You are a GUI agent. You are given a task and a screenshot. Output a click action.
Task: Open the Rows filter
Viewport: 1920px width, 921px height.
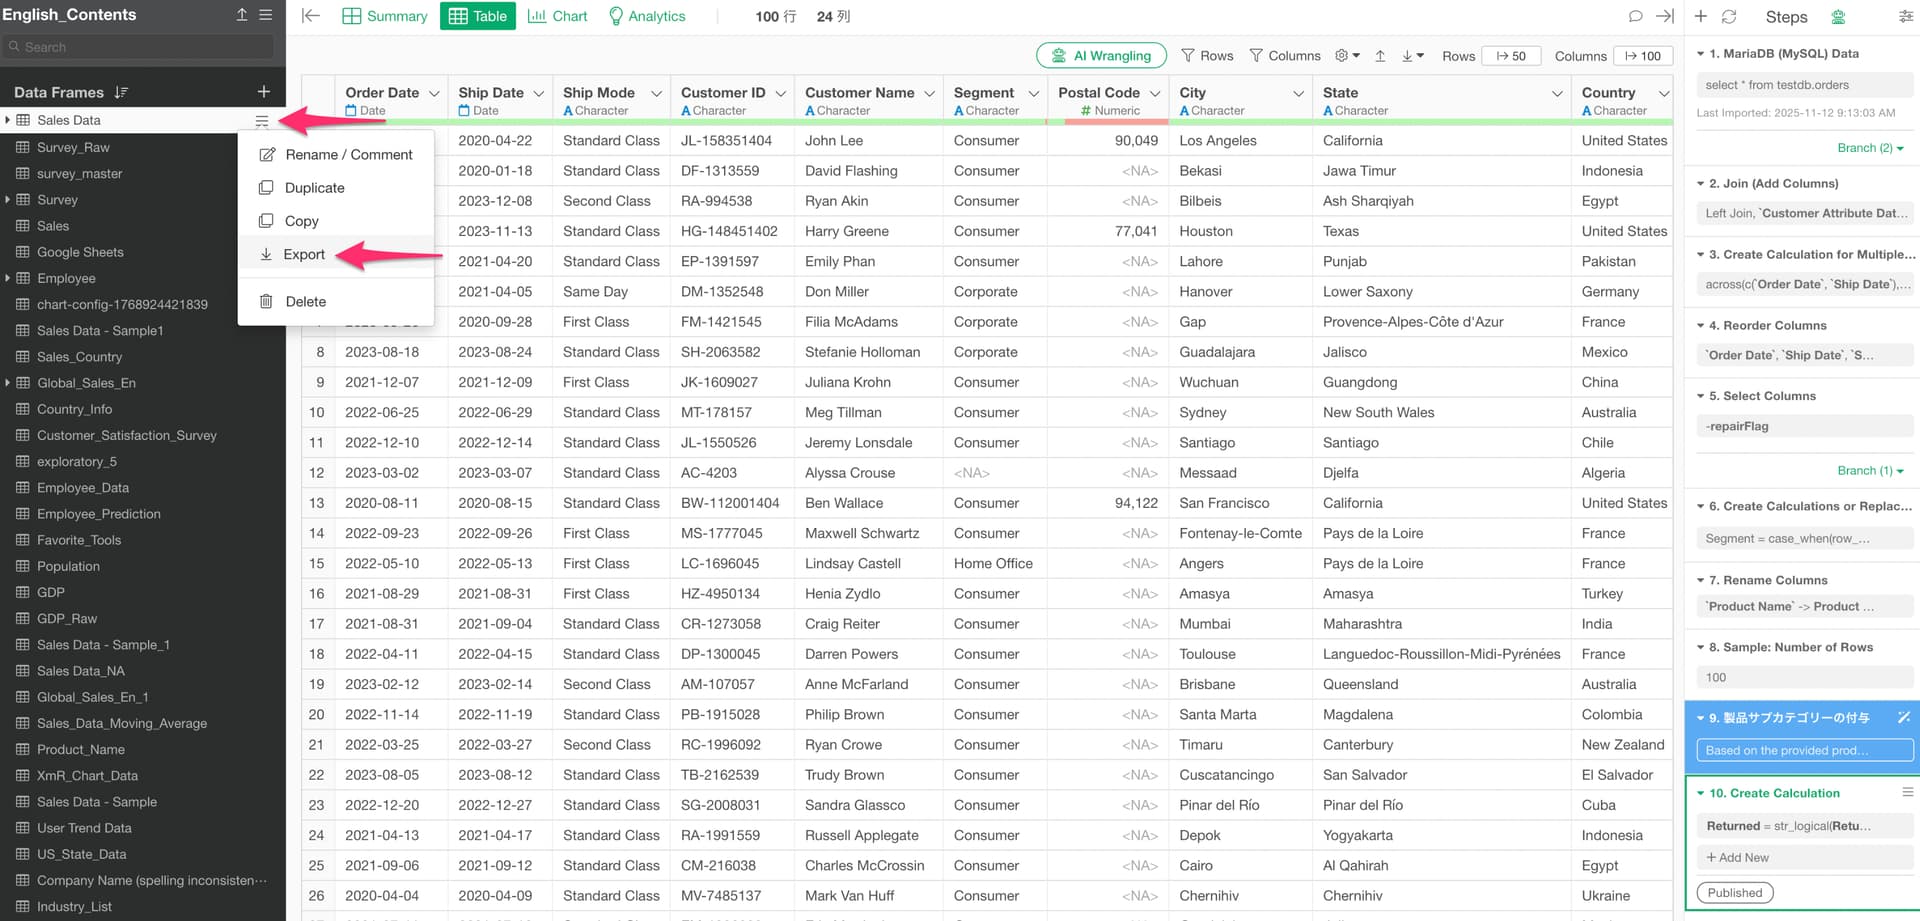coord(1207,56)
